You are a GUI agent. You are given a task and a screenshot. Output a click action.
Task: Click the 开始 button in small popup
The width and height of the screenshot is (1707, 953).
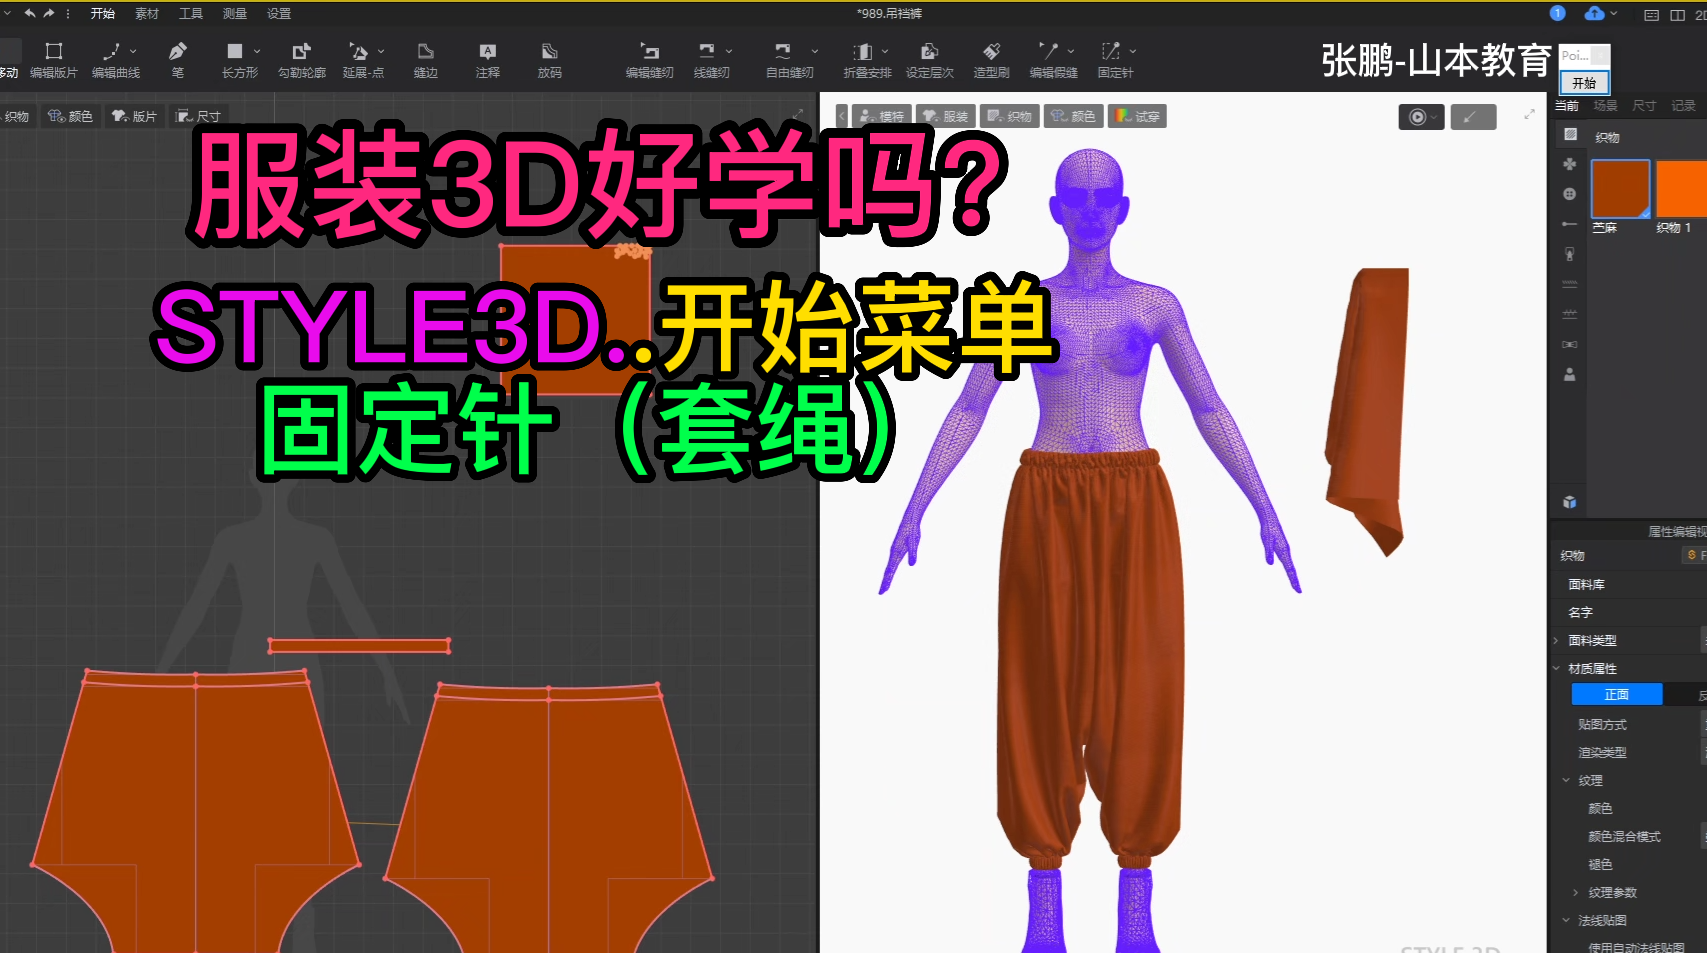[1585, 83]
